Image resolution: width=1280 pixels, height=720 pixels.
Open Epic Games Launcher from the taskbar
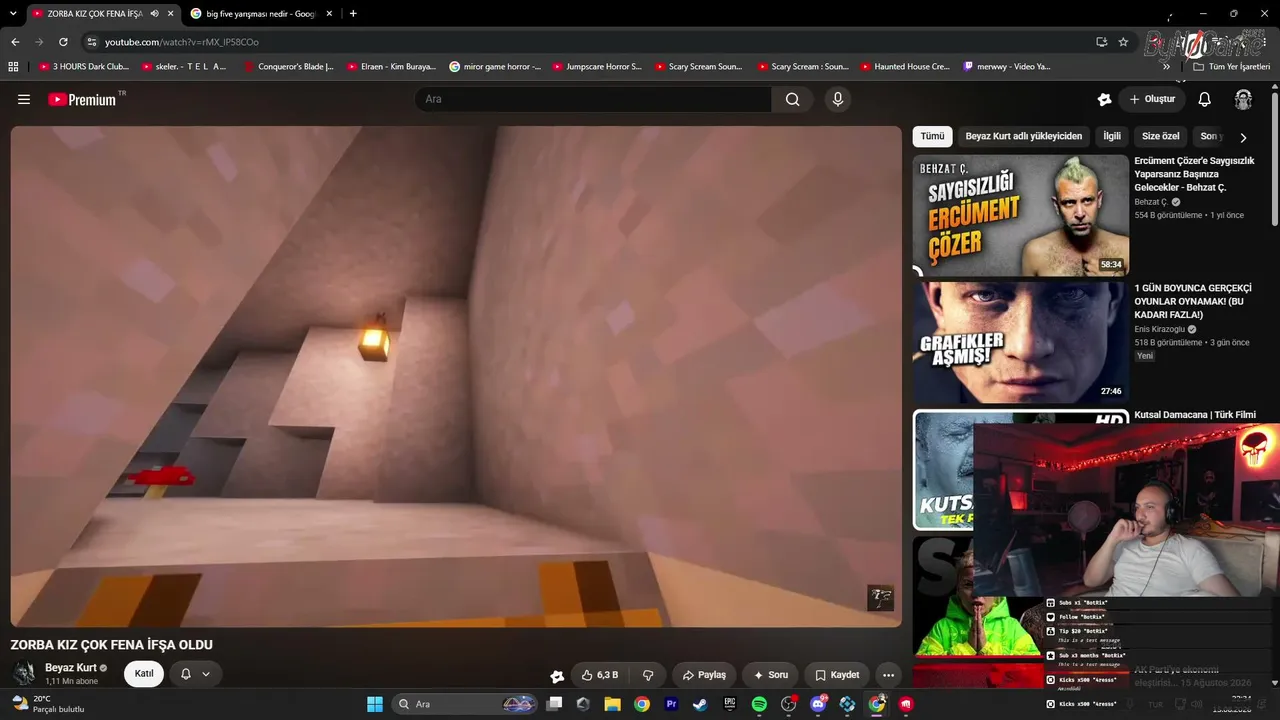pos(730,704)
